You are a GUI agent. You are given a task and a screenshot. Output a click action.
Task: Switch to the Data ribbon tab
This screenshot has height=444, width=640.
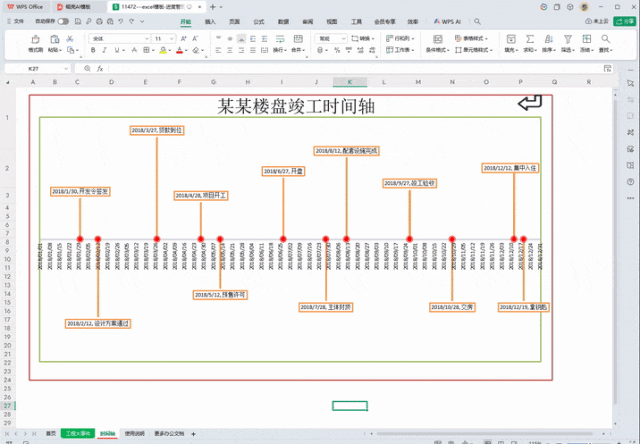pos(283,22)
